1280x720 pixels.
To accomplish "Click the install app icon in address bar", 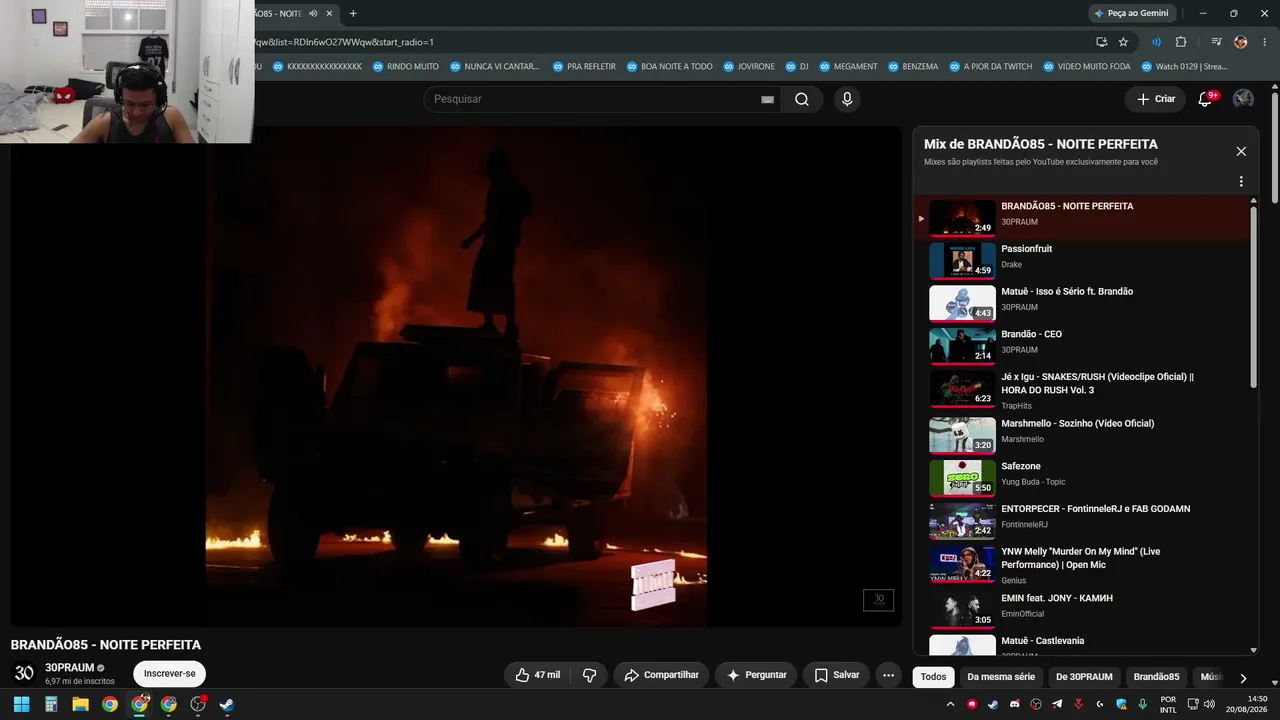I will pyautogui.click(x=1101, y=42).
